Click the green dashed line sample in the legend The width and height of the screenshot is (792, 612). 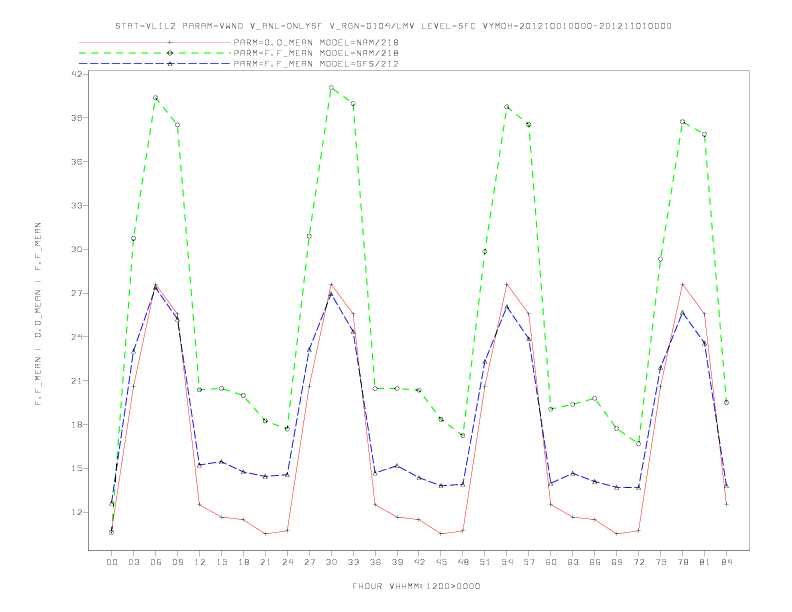[x=155, y=53]
